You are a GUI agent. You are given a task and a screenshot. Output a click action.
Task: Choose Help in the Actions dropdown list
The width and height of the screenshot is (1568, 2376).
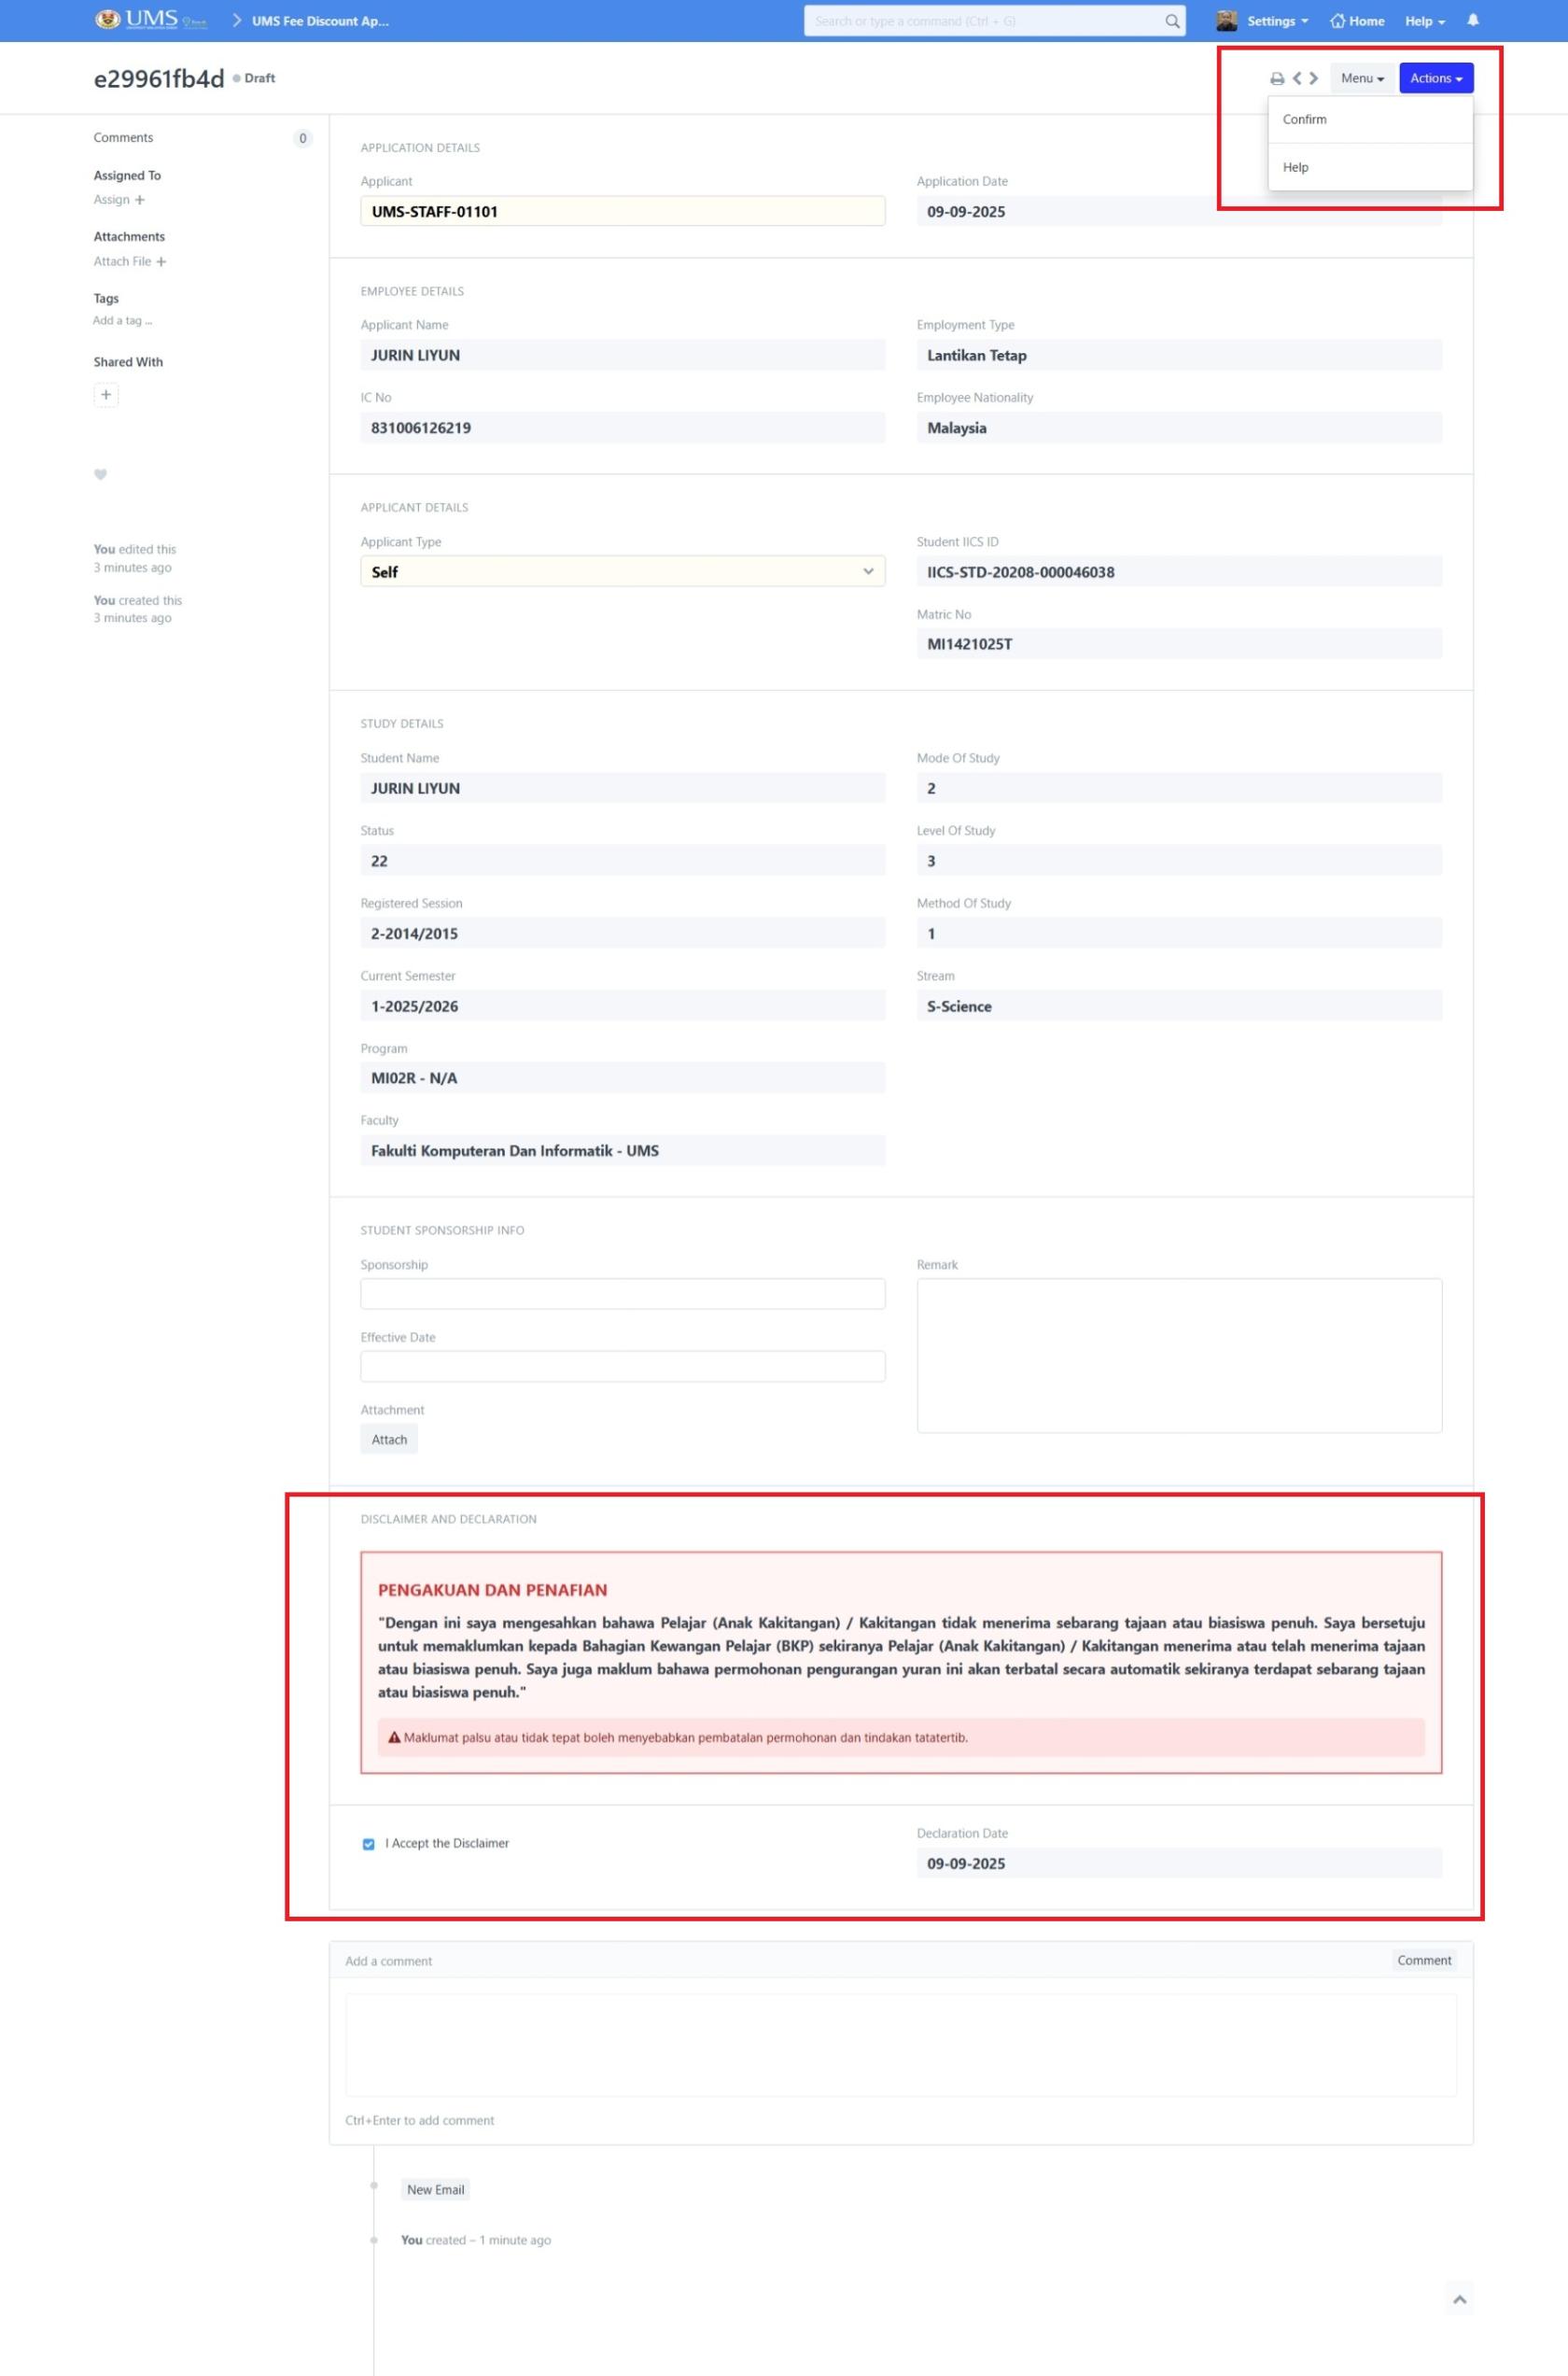tap(1296, 167)
